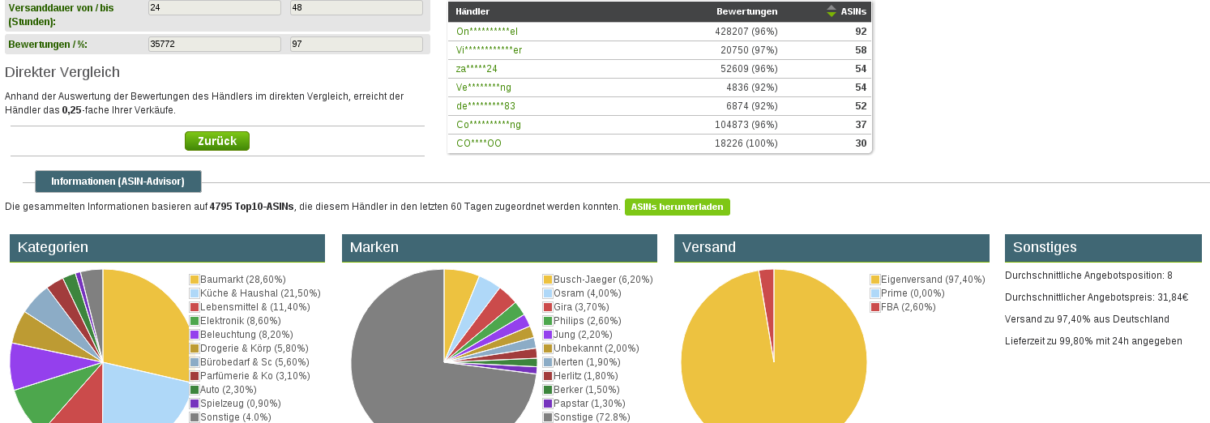
Task: Click Parfümerie & Ko legend swatch
Action: (194, 375)
